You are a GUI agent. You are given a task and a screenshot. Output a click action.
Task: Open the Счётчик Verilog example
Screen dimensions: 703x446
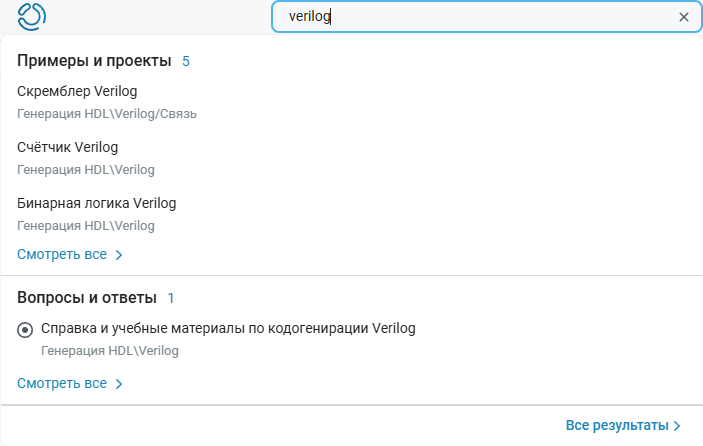(x=67, y=147)
